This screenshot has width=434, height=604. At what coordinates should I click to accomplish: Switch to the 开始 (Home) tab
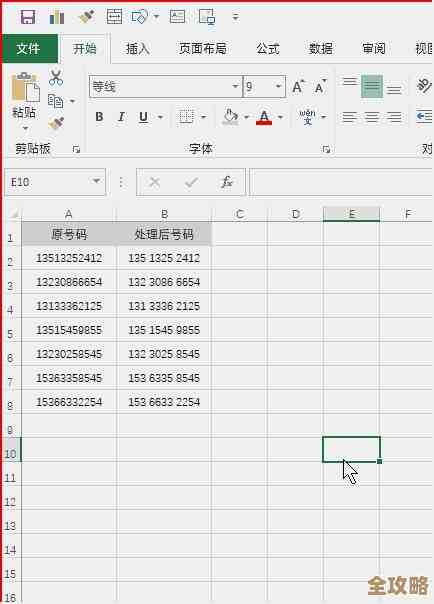85,49
